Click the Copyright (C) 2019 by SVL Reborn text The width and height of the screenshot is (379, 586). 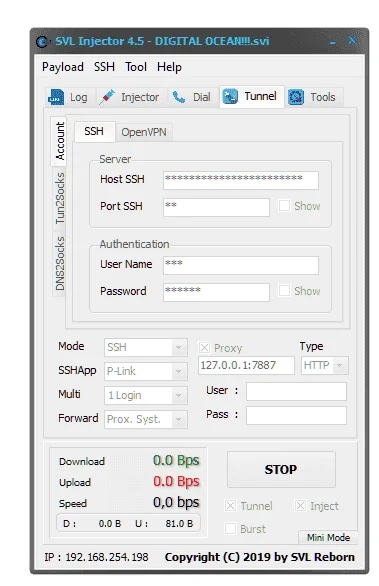click(259, 557)
